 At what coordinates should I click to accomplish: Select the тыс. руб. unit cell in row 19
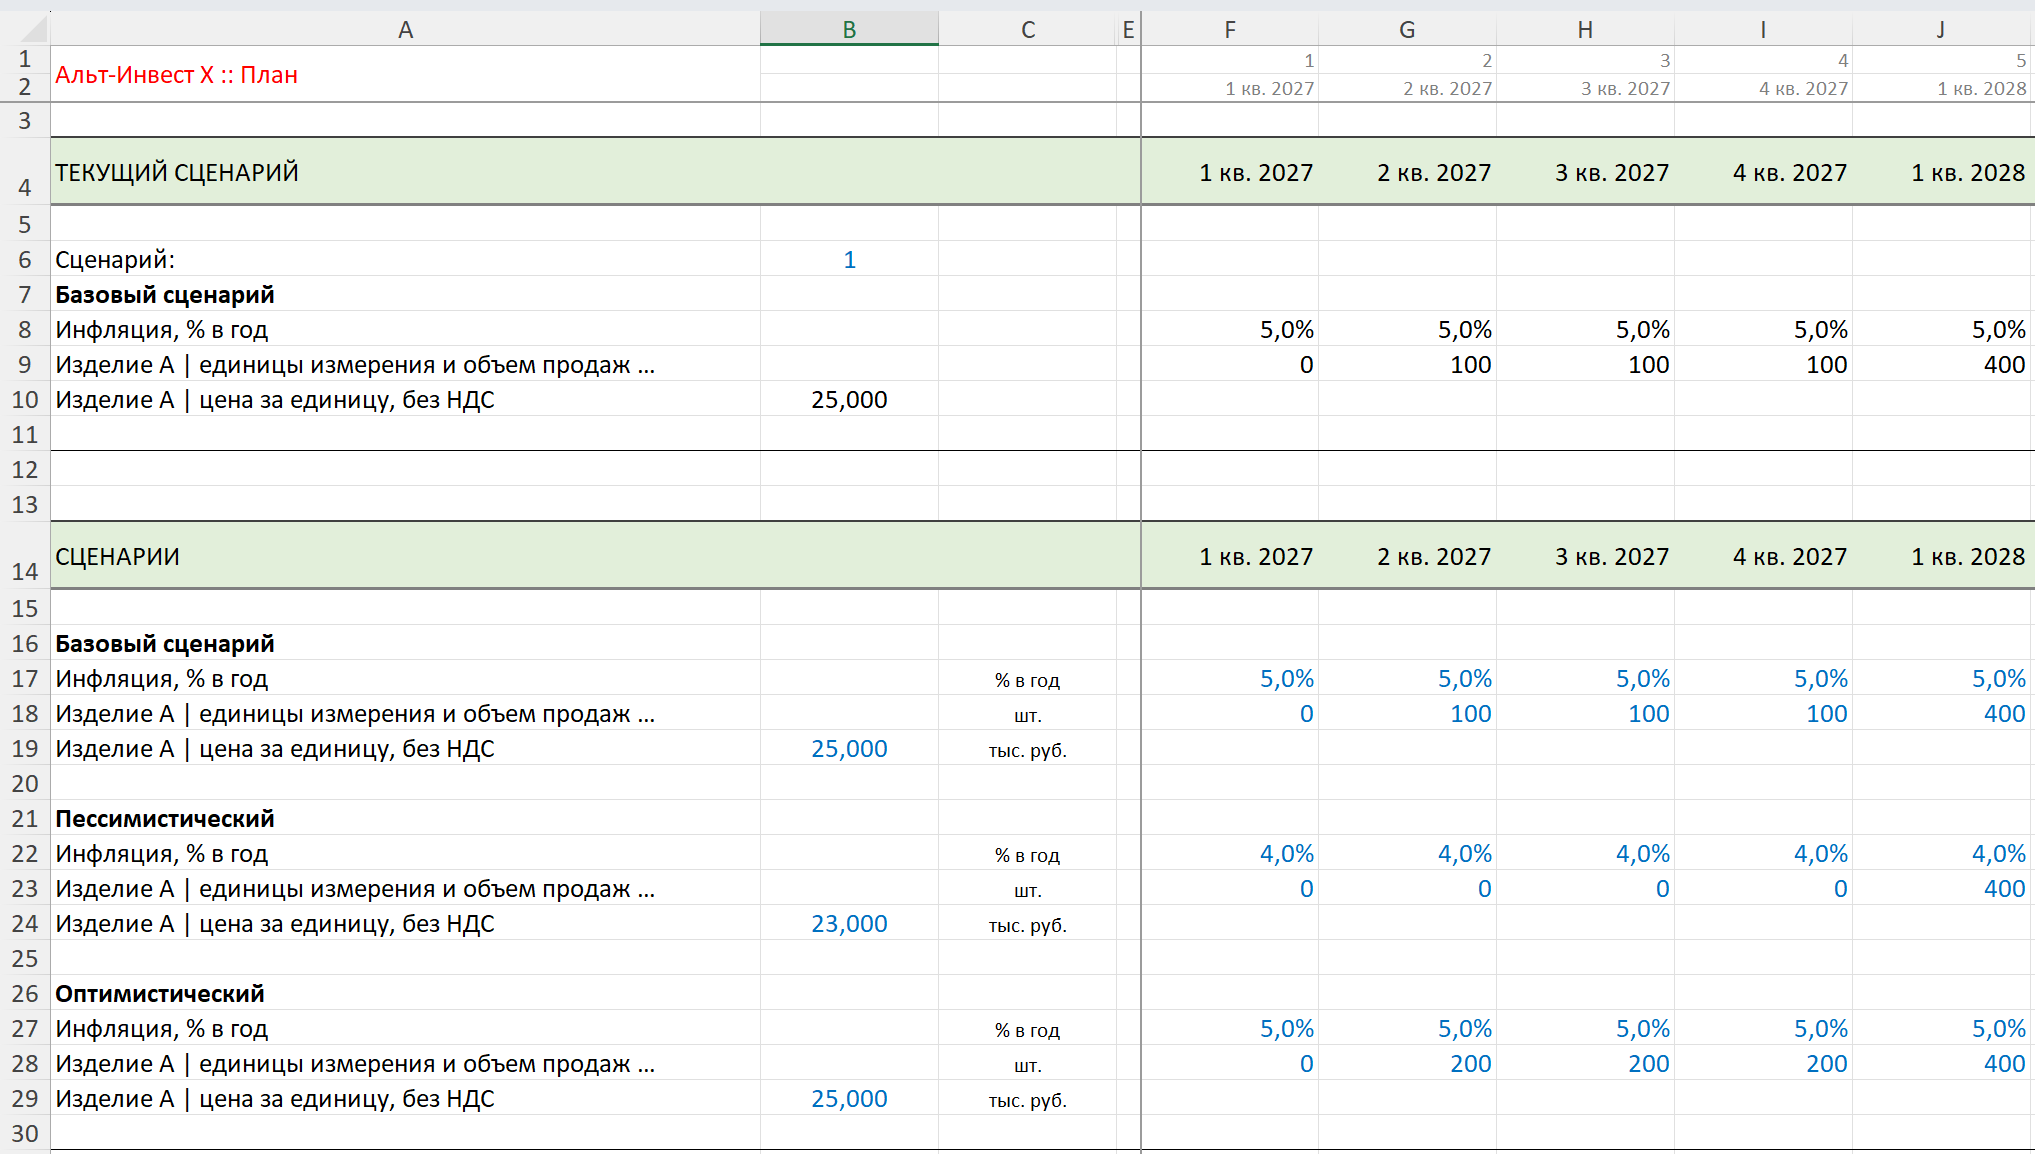point(1027,750)
